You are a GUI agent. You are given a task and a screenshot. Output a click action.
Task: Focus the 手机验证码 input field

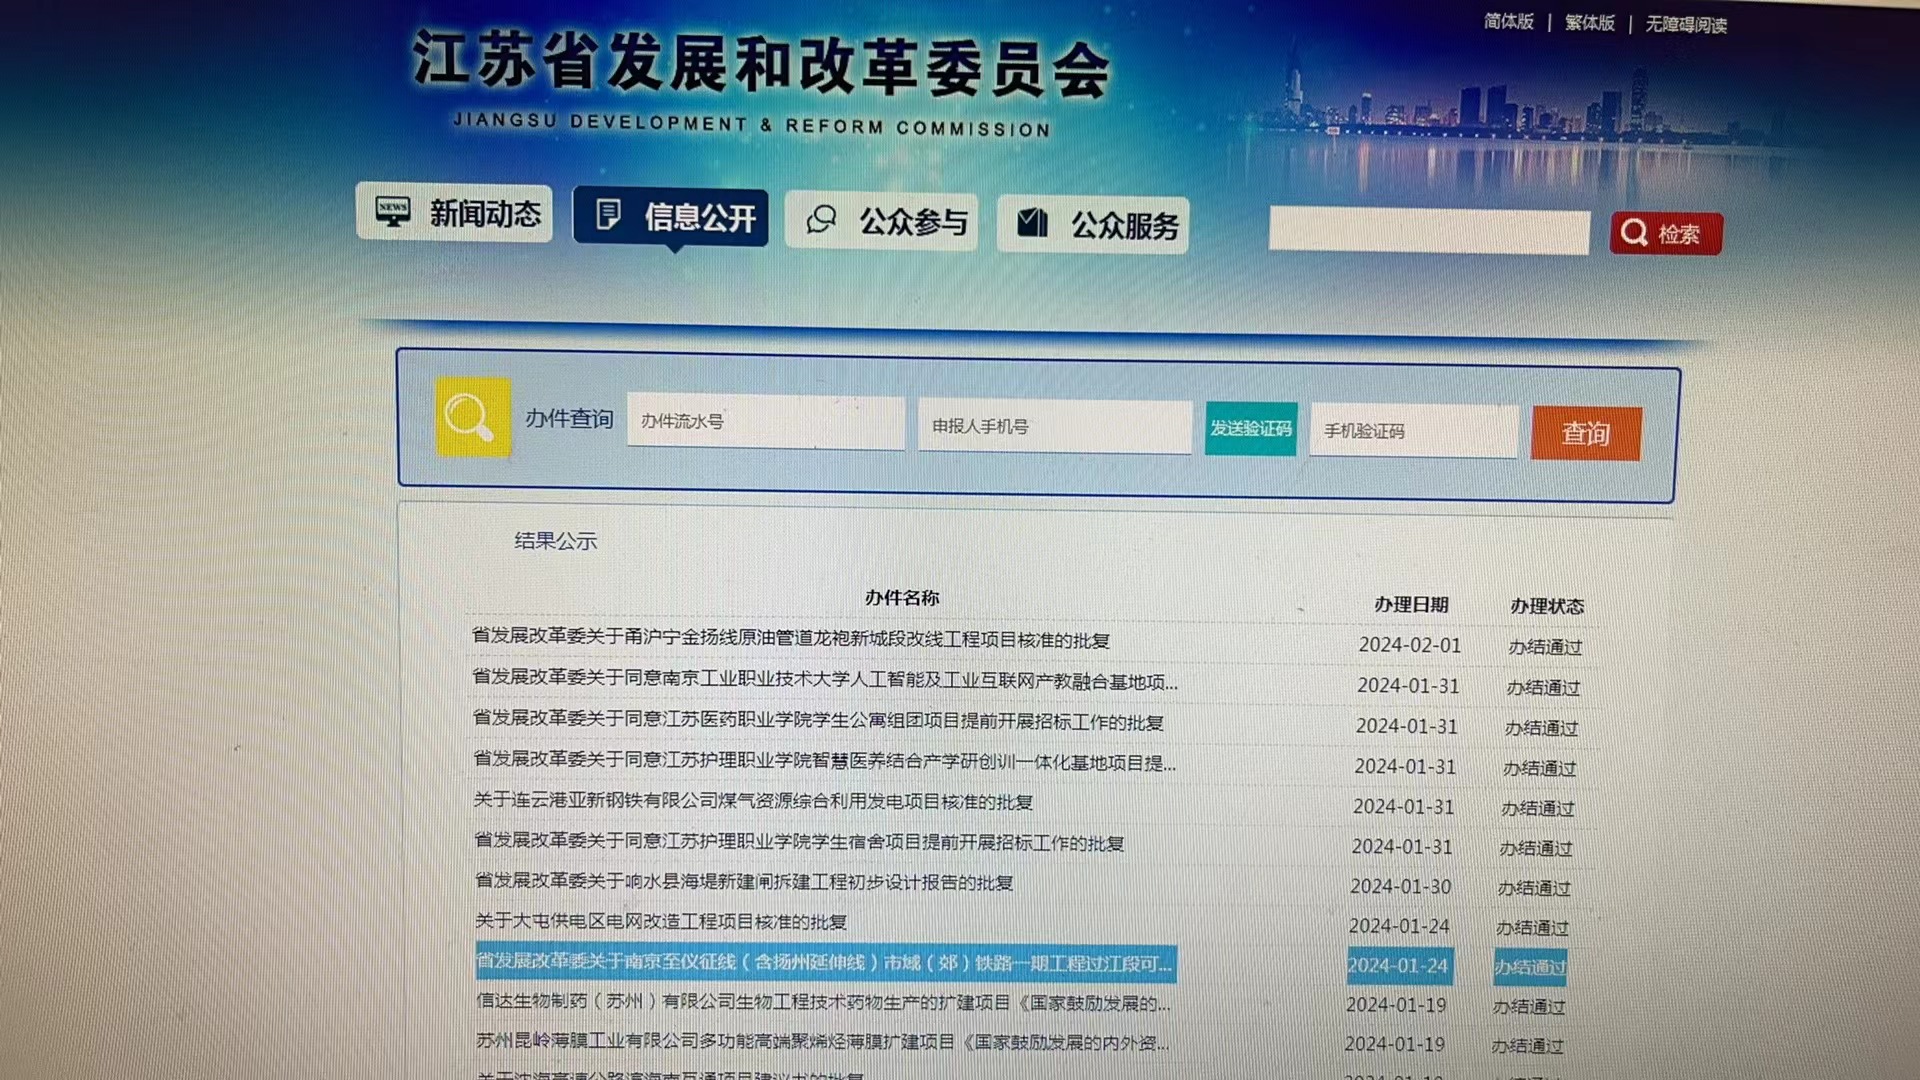1414,431
